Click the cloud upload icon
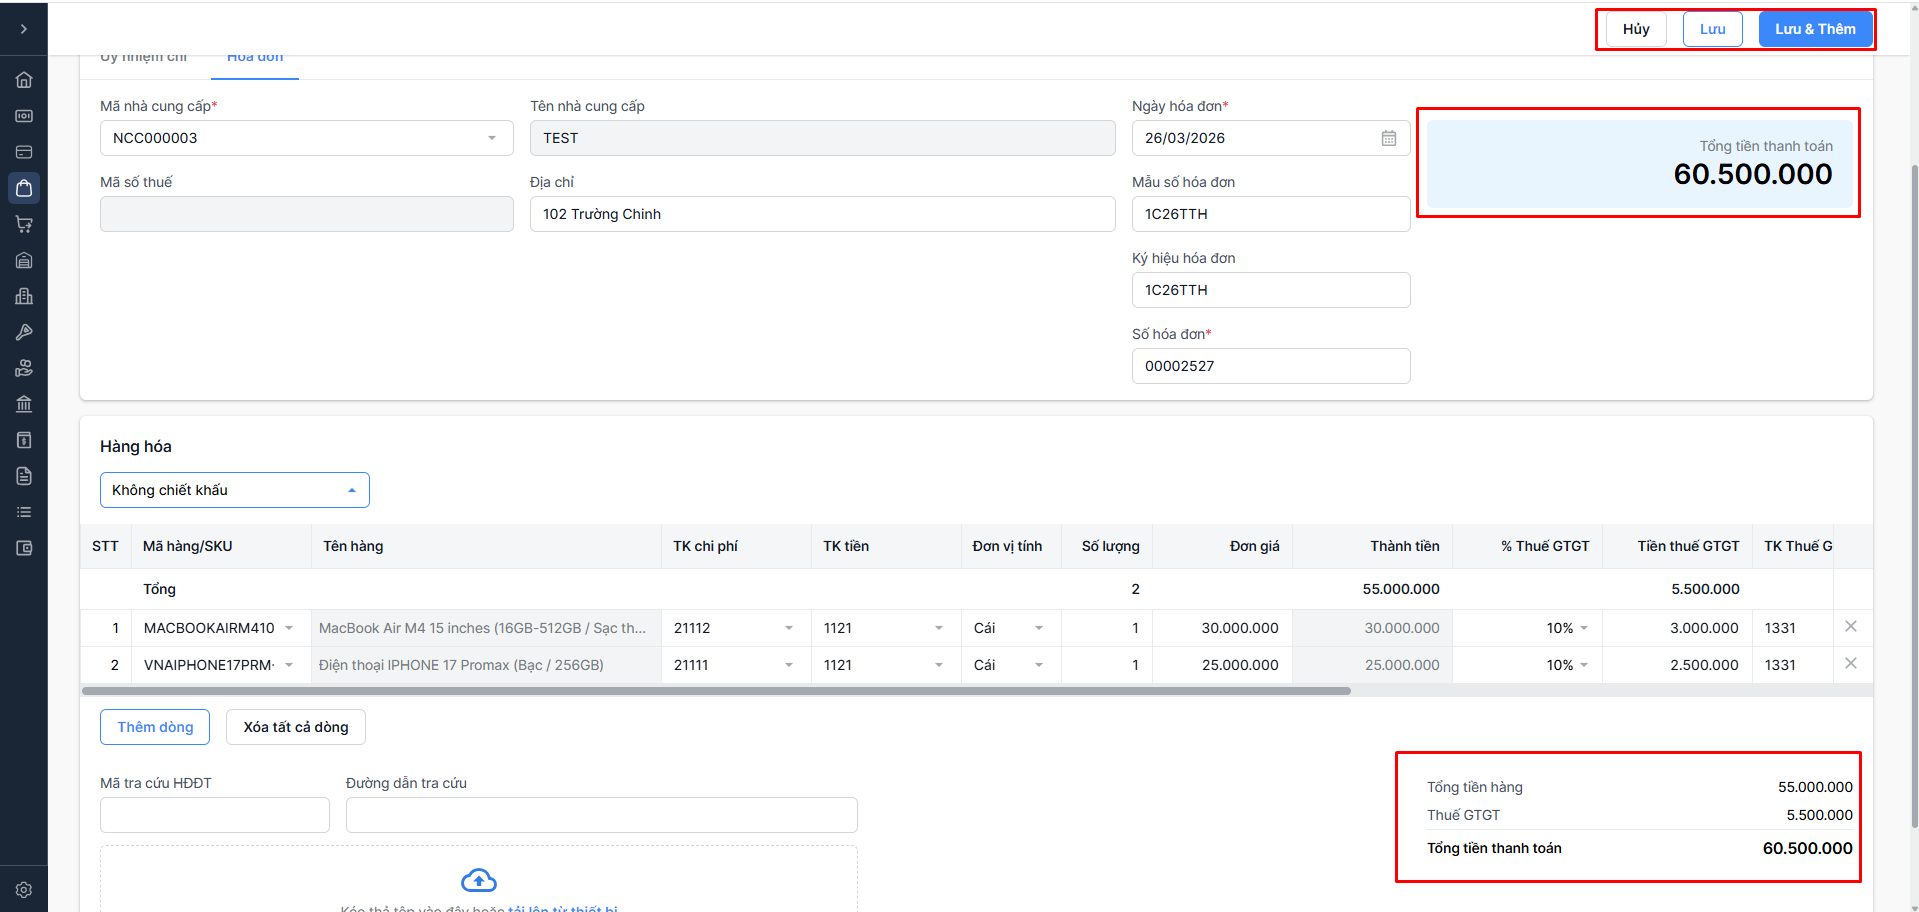Screen dimensions: 1919x912 (x=479, y=880)
